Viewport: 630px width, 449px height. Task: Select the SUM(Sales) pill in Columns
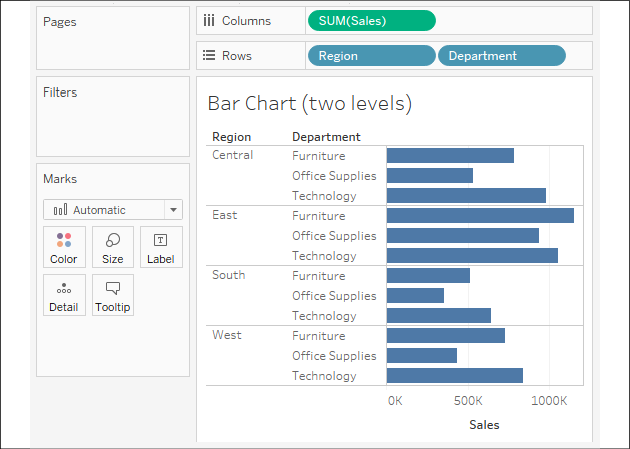(x=371, y=21)
